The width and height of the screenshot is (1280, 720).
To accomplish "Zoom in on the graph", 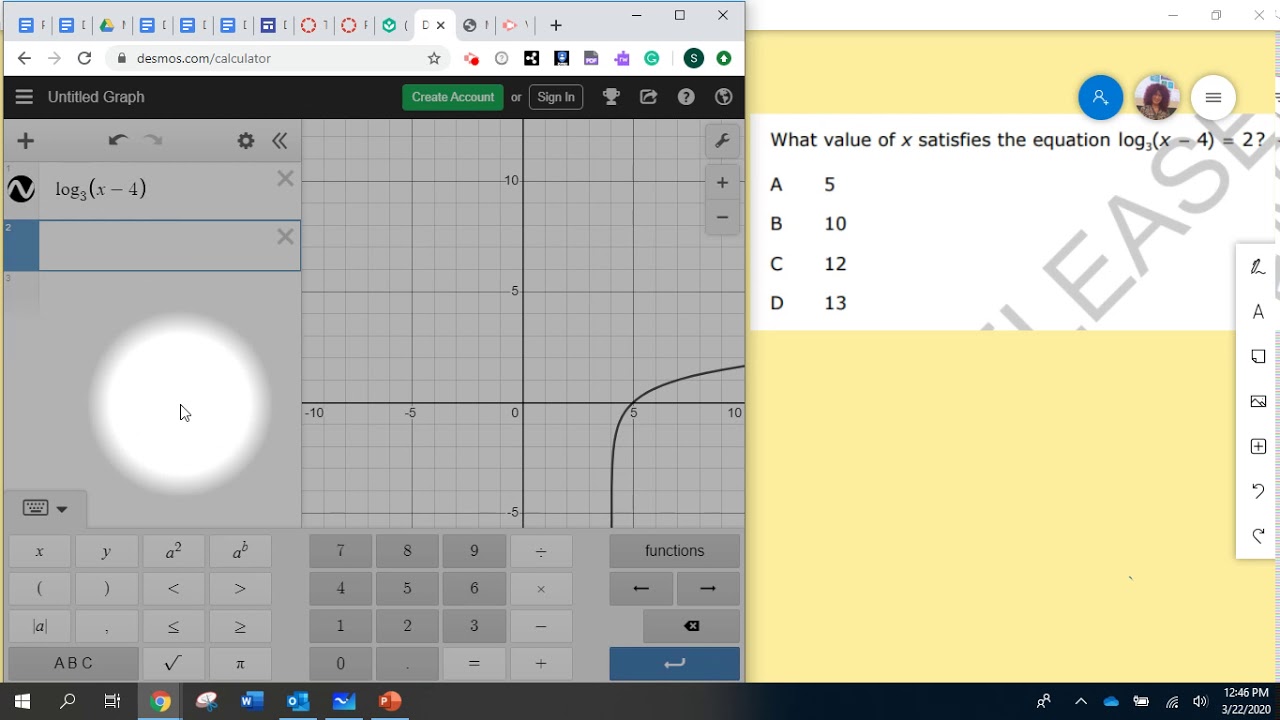I will coord(722,183).
